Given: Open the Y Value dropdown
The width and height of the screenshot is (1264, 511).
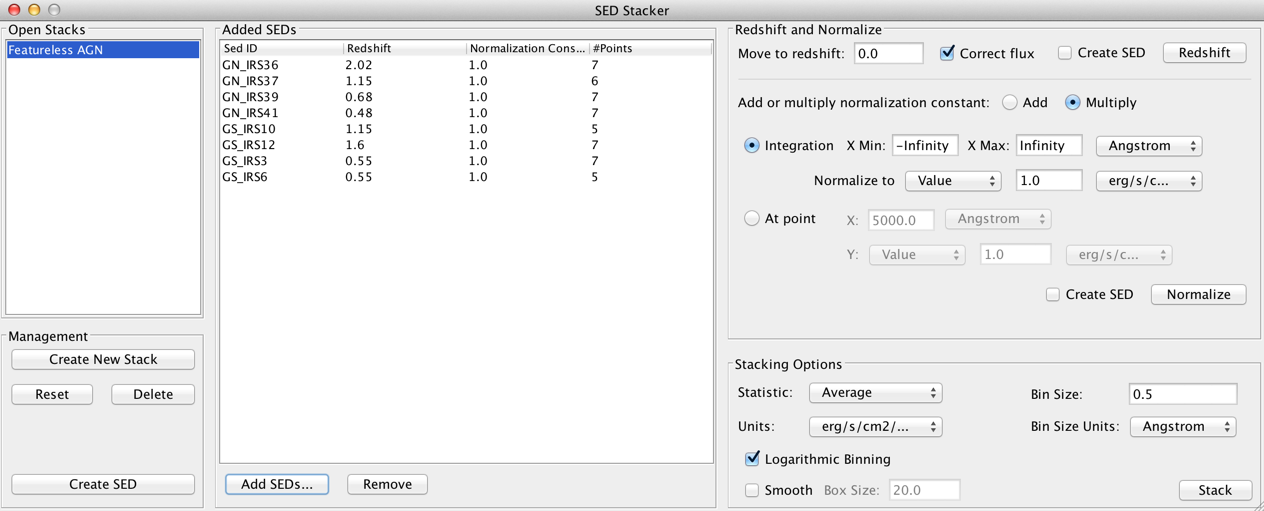Looking at the screenshot, I should [917, 255].
